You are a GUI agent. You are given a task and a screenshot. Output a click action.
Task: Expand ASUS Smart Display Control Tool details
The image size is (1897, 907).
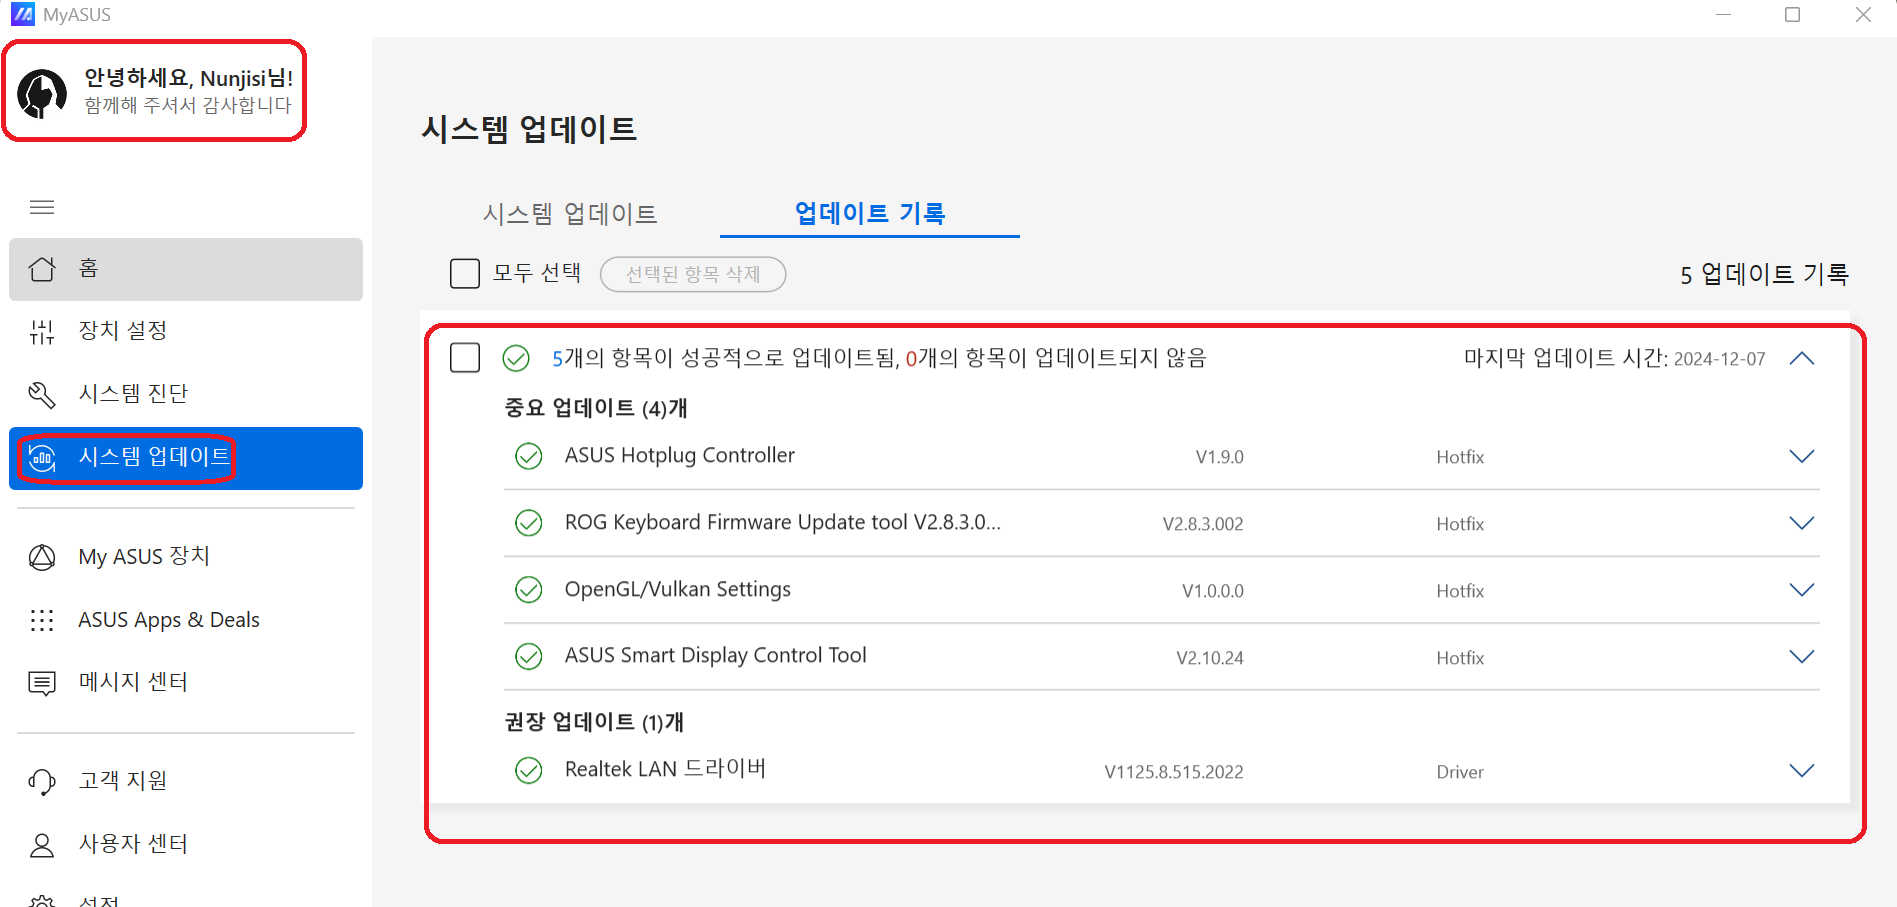click(x=1802, y=657)
